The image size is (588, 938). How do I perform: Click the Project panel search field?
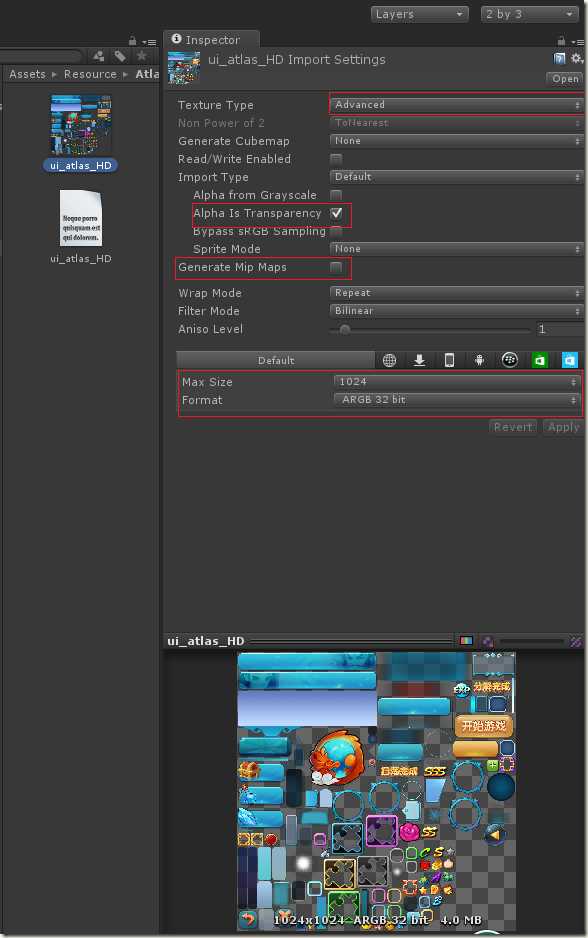(x=40, y=56)
